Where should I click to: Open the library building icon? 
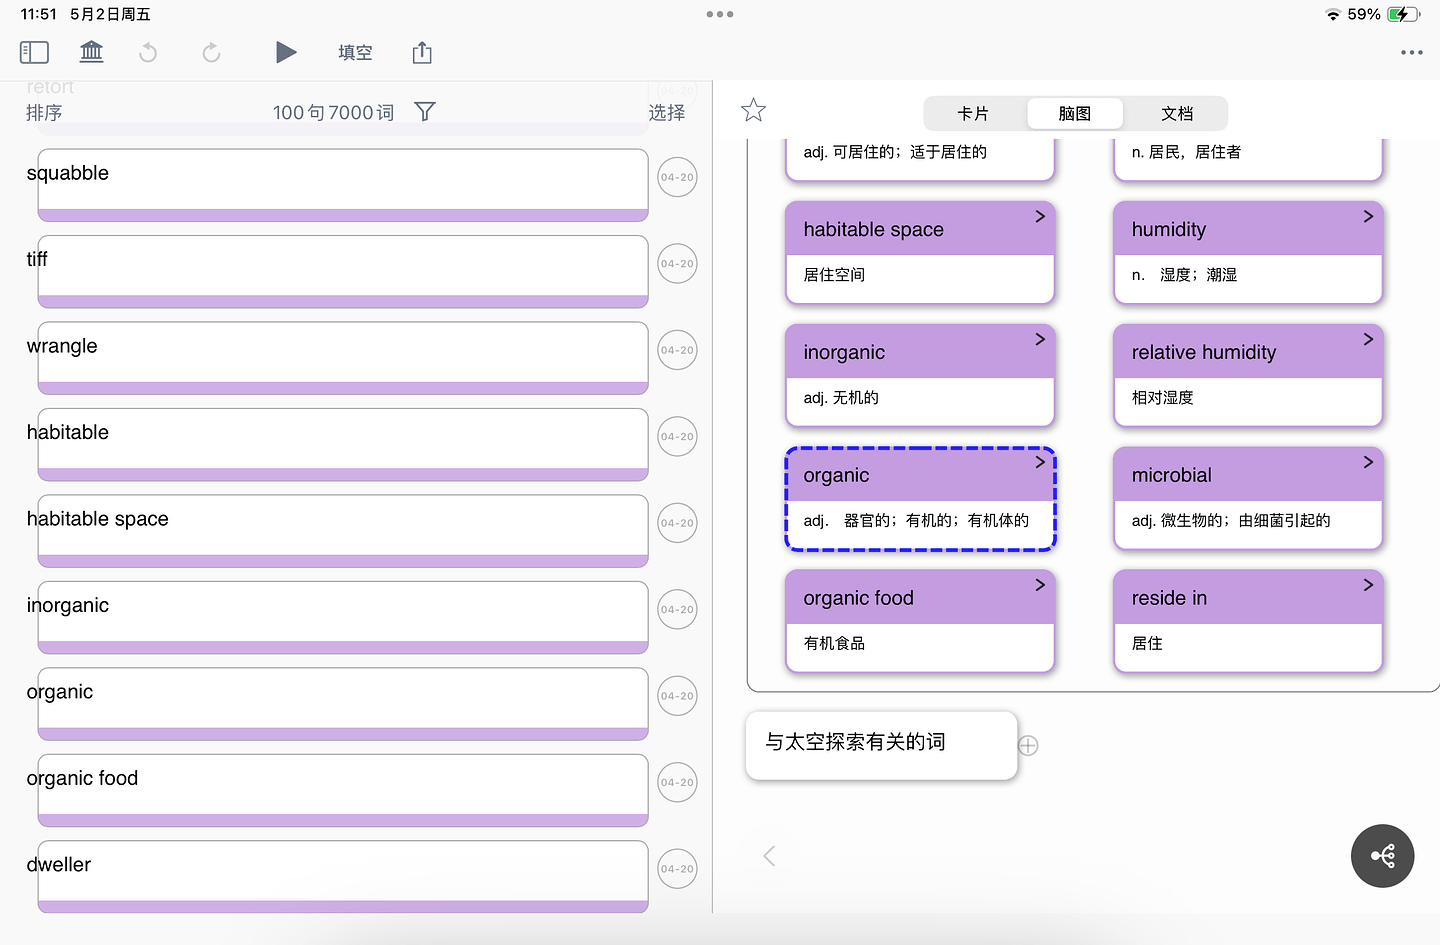(x=91, y=52)
